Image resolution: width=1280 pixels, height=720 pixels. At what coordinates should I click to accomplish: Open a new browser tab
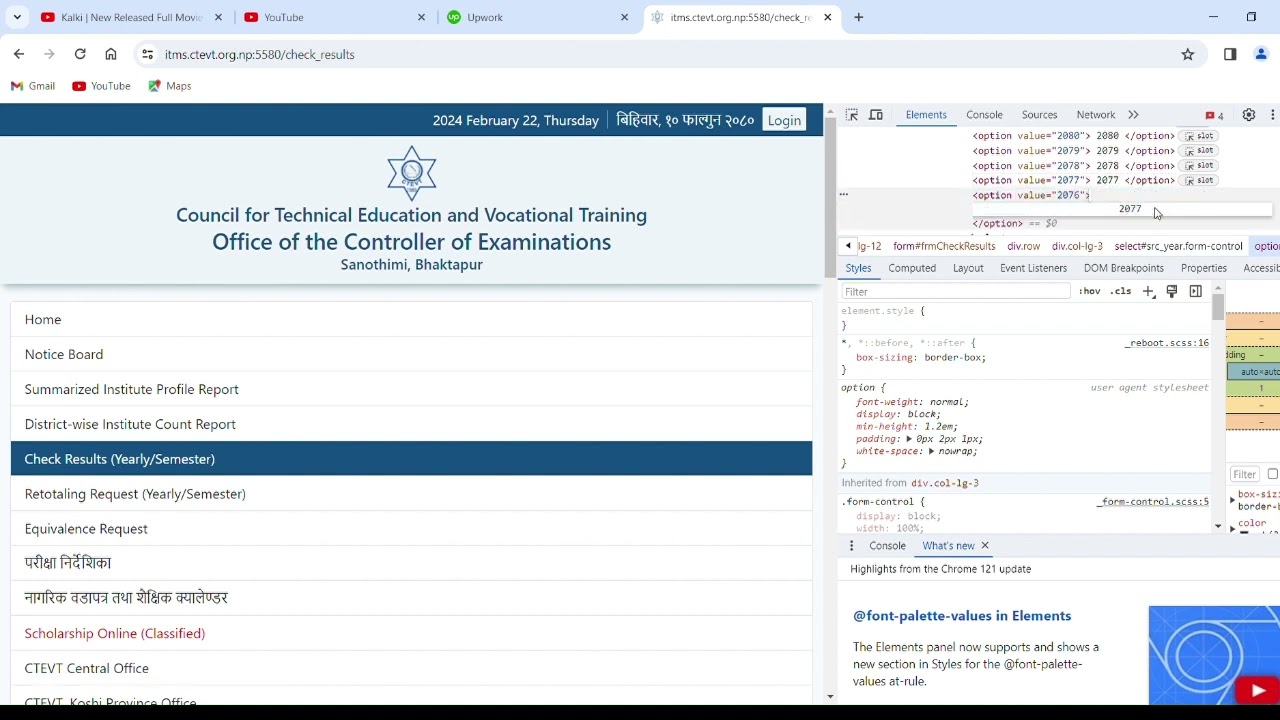click(x=859, y=17)
